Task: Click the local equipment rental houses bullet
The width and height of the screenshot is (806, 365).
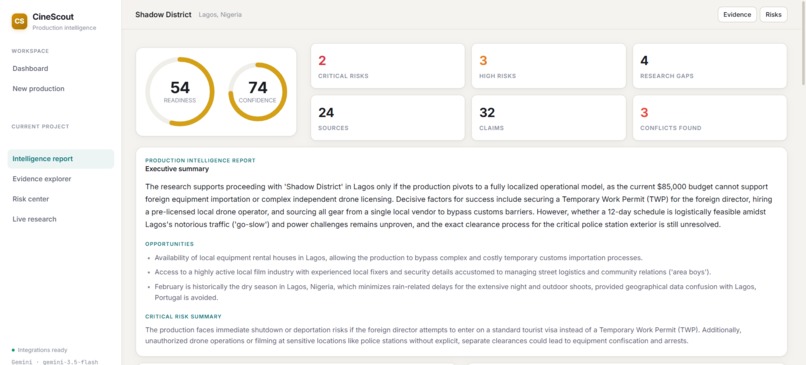Action: 398,258
